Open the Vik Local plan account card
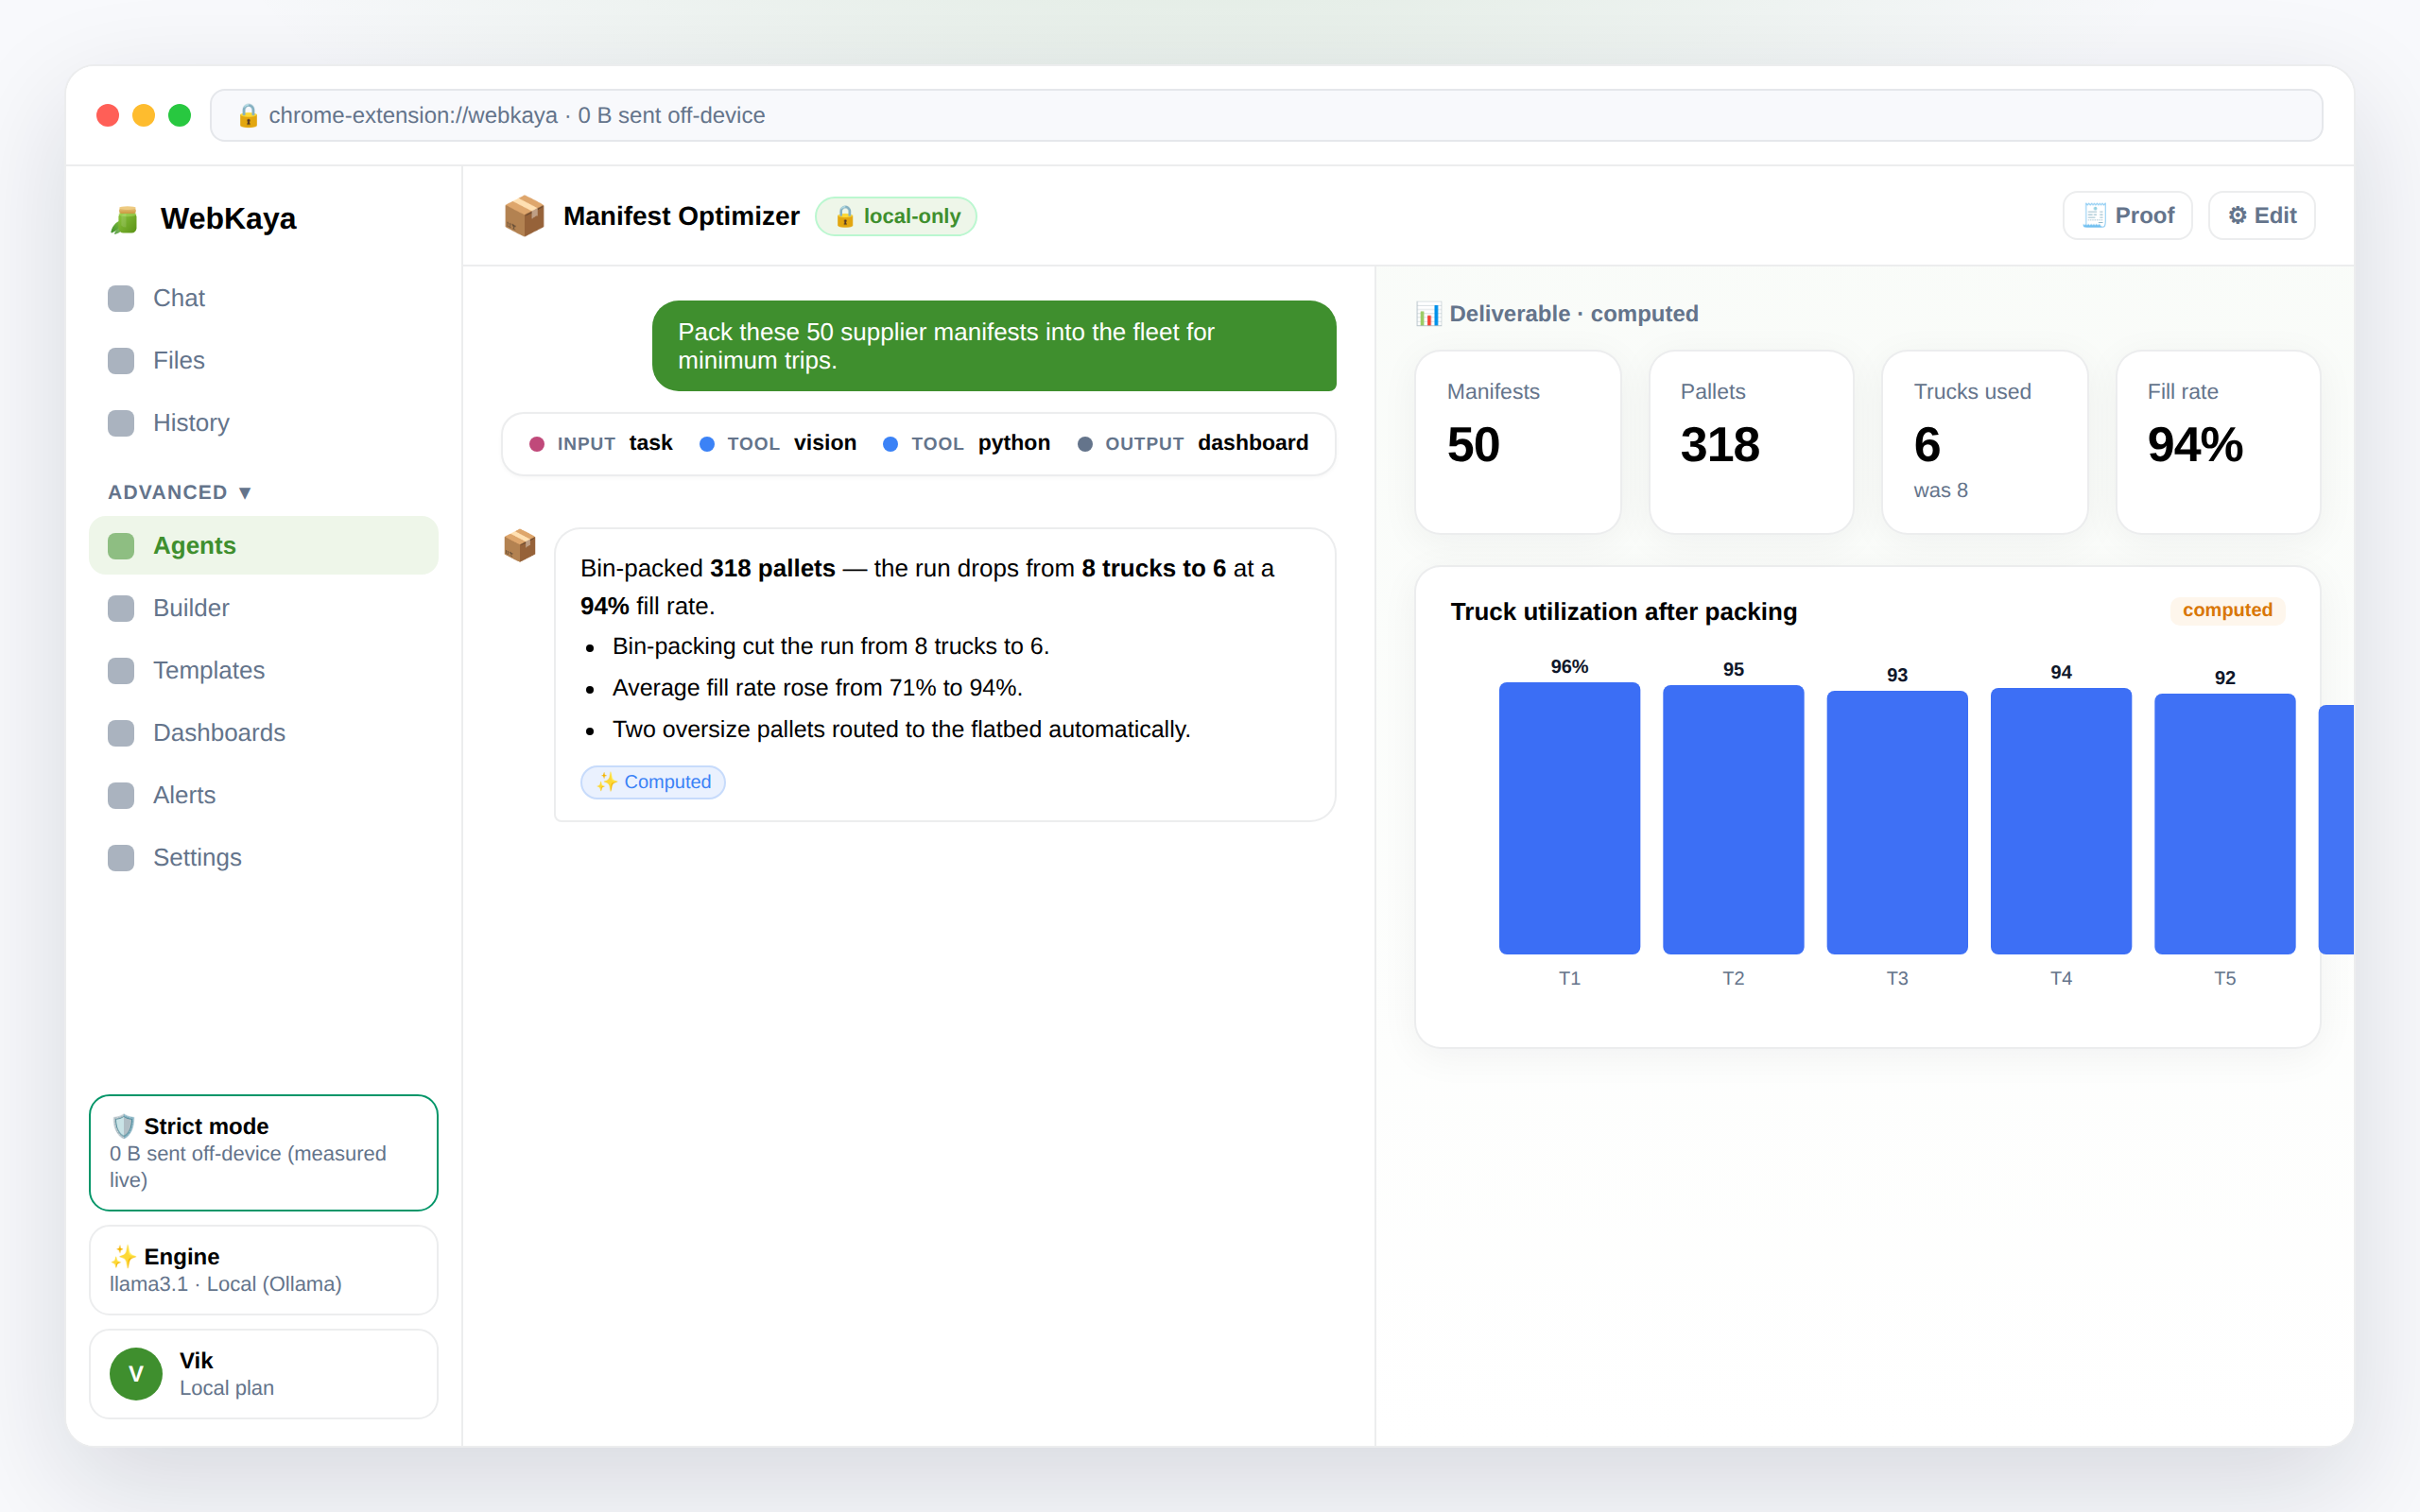This screenshot has height=1512, width=2420. [x=264, y=1374]
